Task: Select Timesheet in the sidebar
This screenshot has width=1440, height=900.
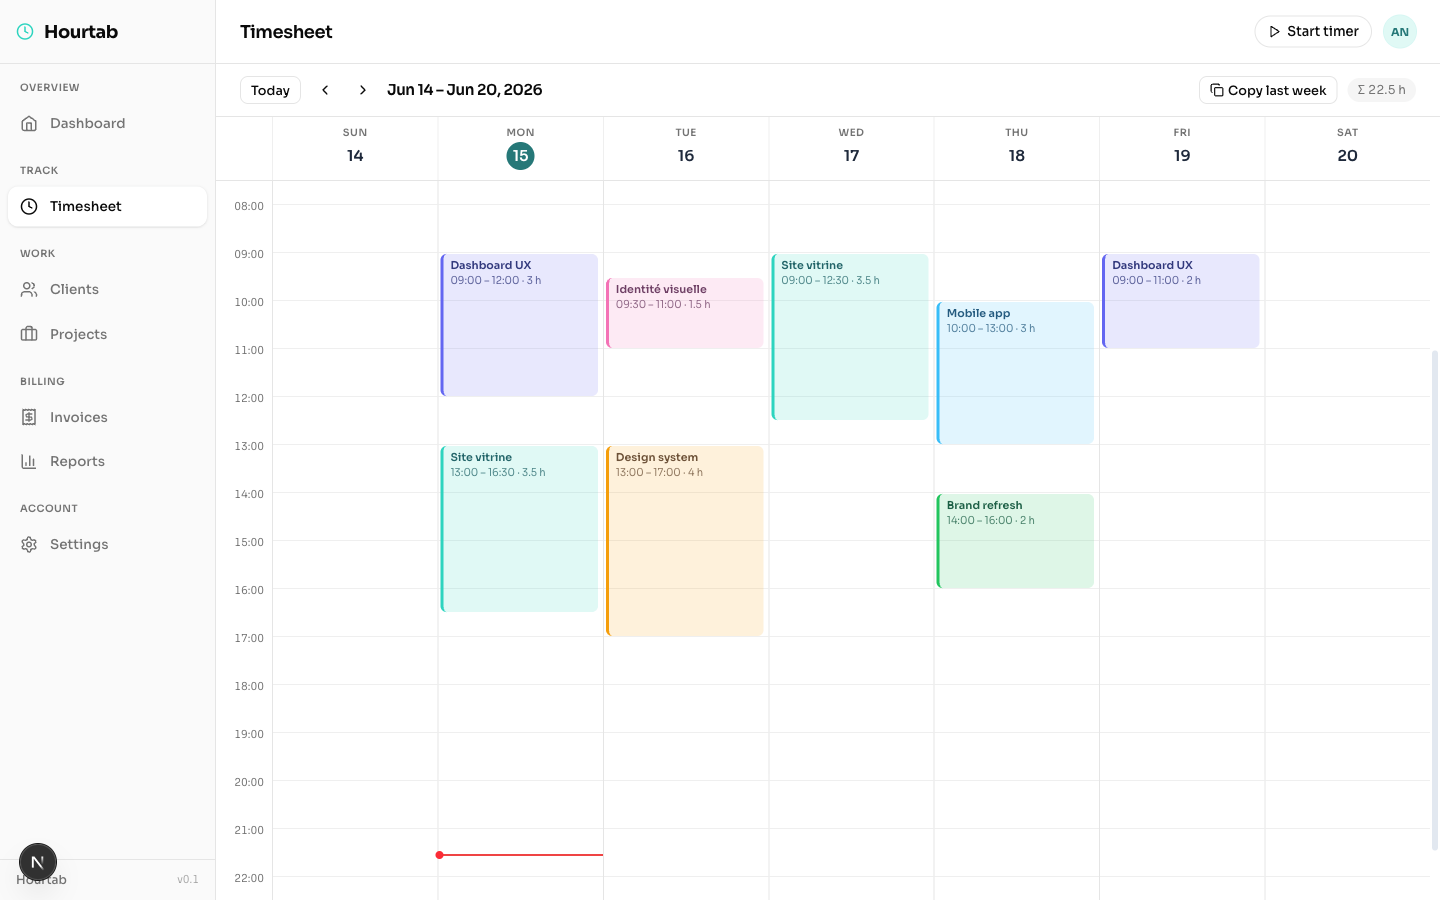Action: (107, 206)
